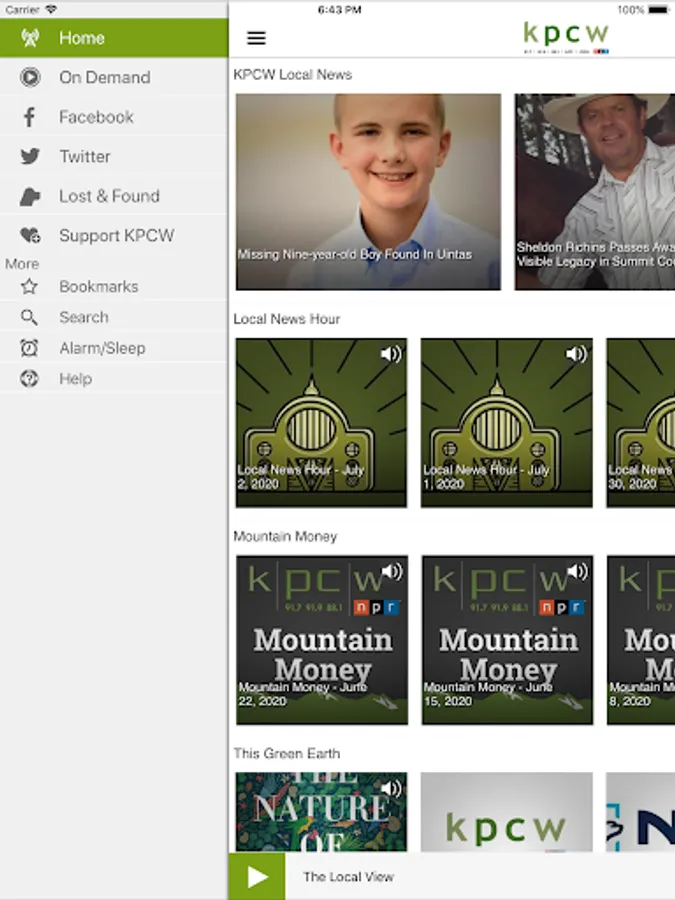Open Support KPCW page
Image resolution: width=675 pixels, height=900 pixels.
pos(114,235)
